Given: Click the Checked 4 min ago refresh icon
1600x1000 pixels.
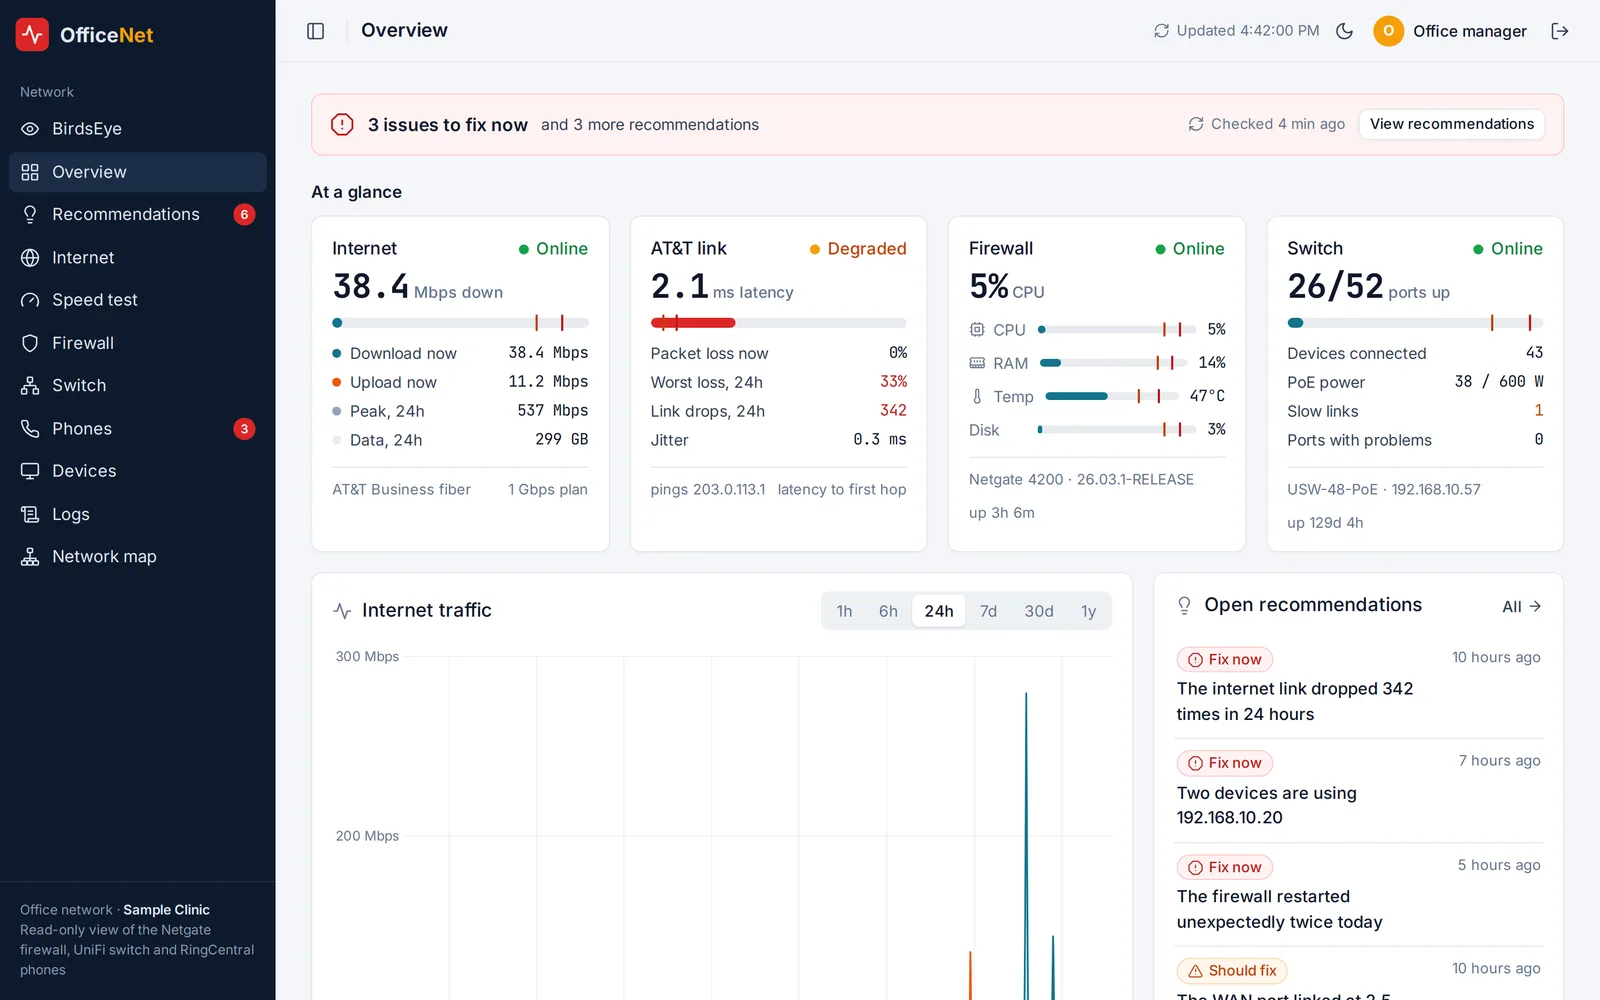Looking at the screenshot, I should (x=1196, y=124).
